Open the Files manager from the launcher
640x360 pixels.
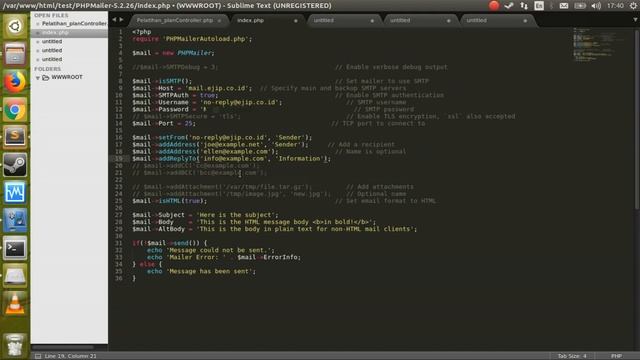coord(15,53)
